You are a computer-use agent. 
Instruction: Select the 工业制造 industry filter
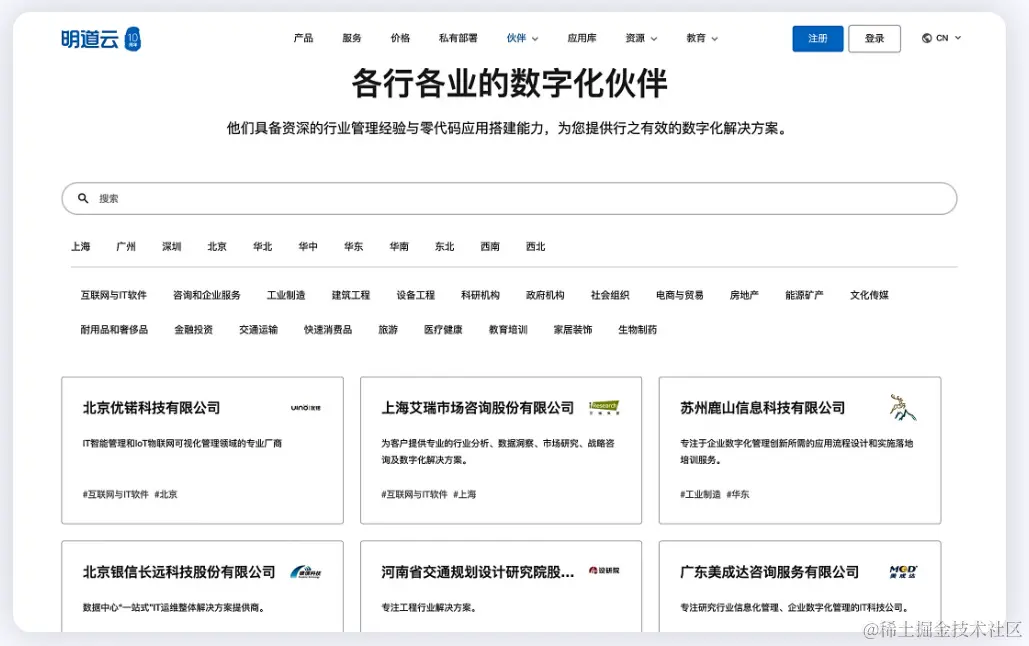[286, 295]
